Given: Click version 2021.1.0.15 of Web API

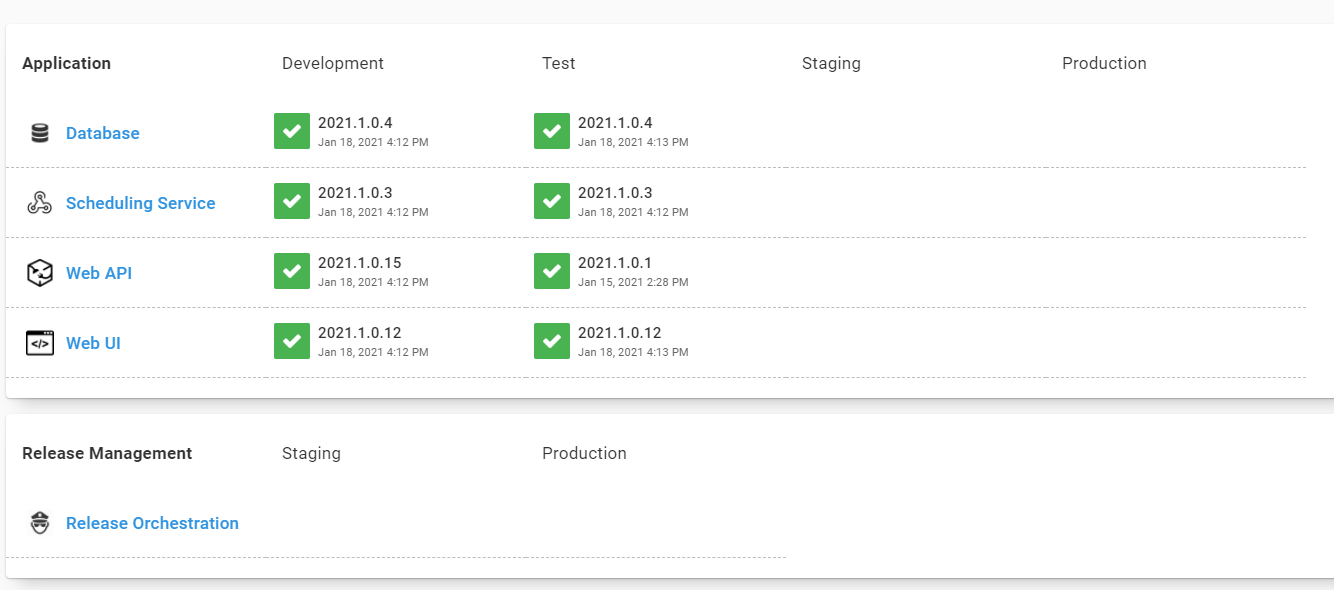Looking at the screenshot, I should [x=359, y=262].
